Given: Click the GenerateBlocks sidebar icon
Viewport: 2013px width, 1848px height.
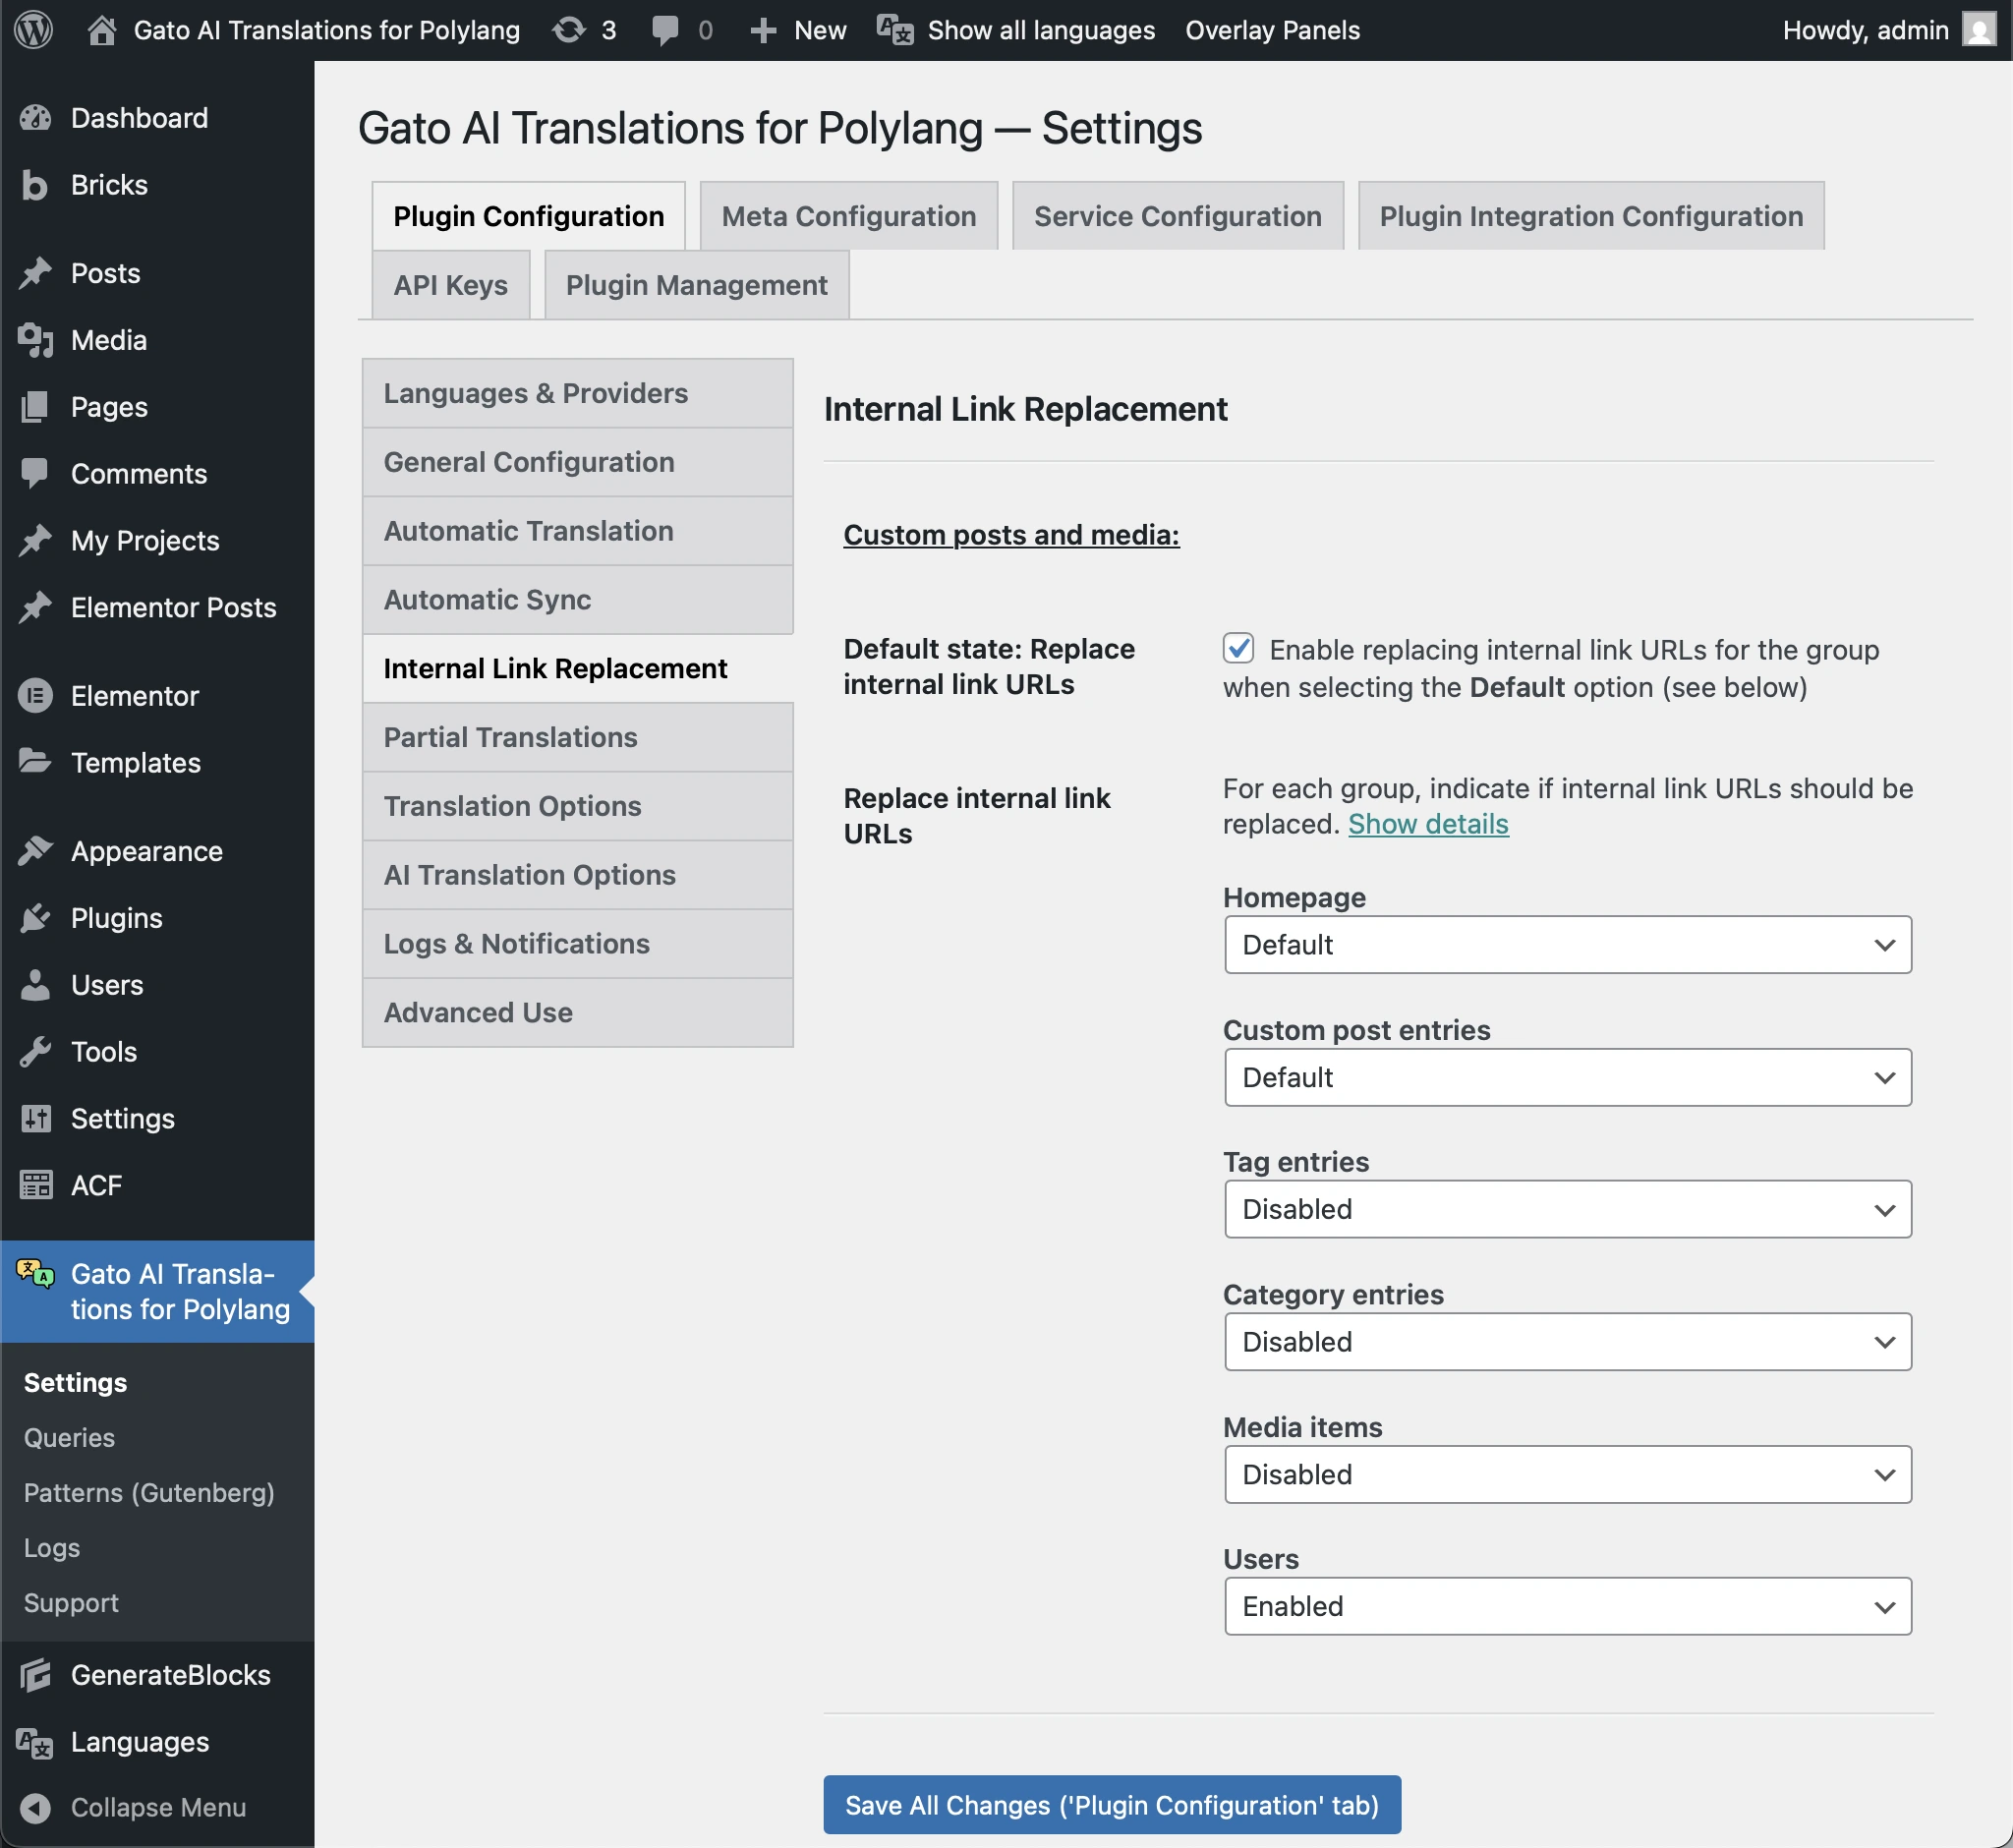Looking at the screenshot, I should [35, 1674].
